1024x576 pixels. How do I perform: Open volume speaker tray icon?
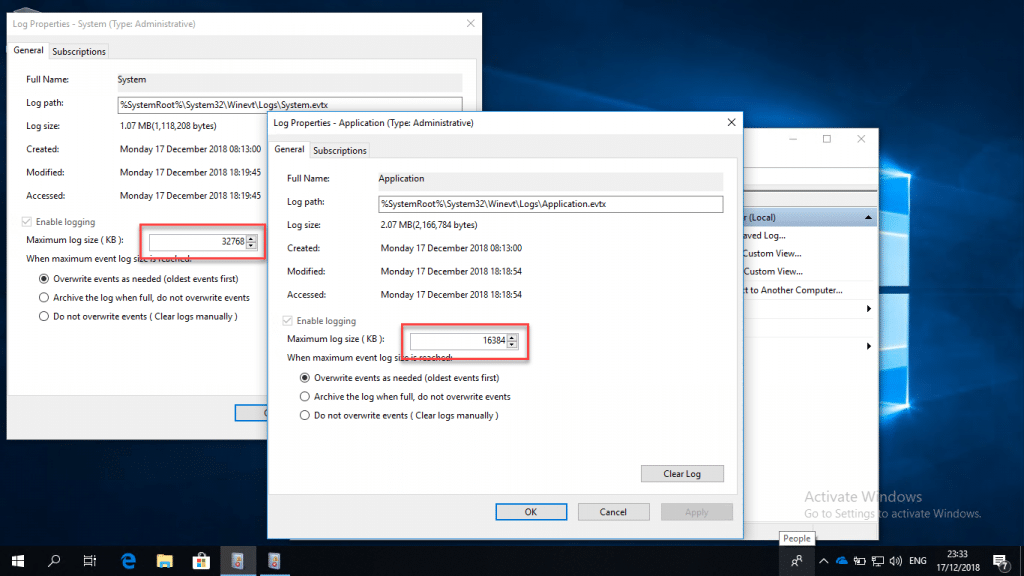point(895,560)
